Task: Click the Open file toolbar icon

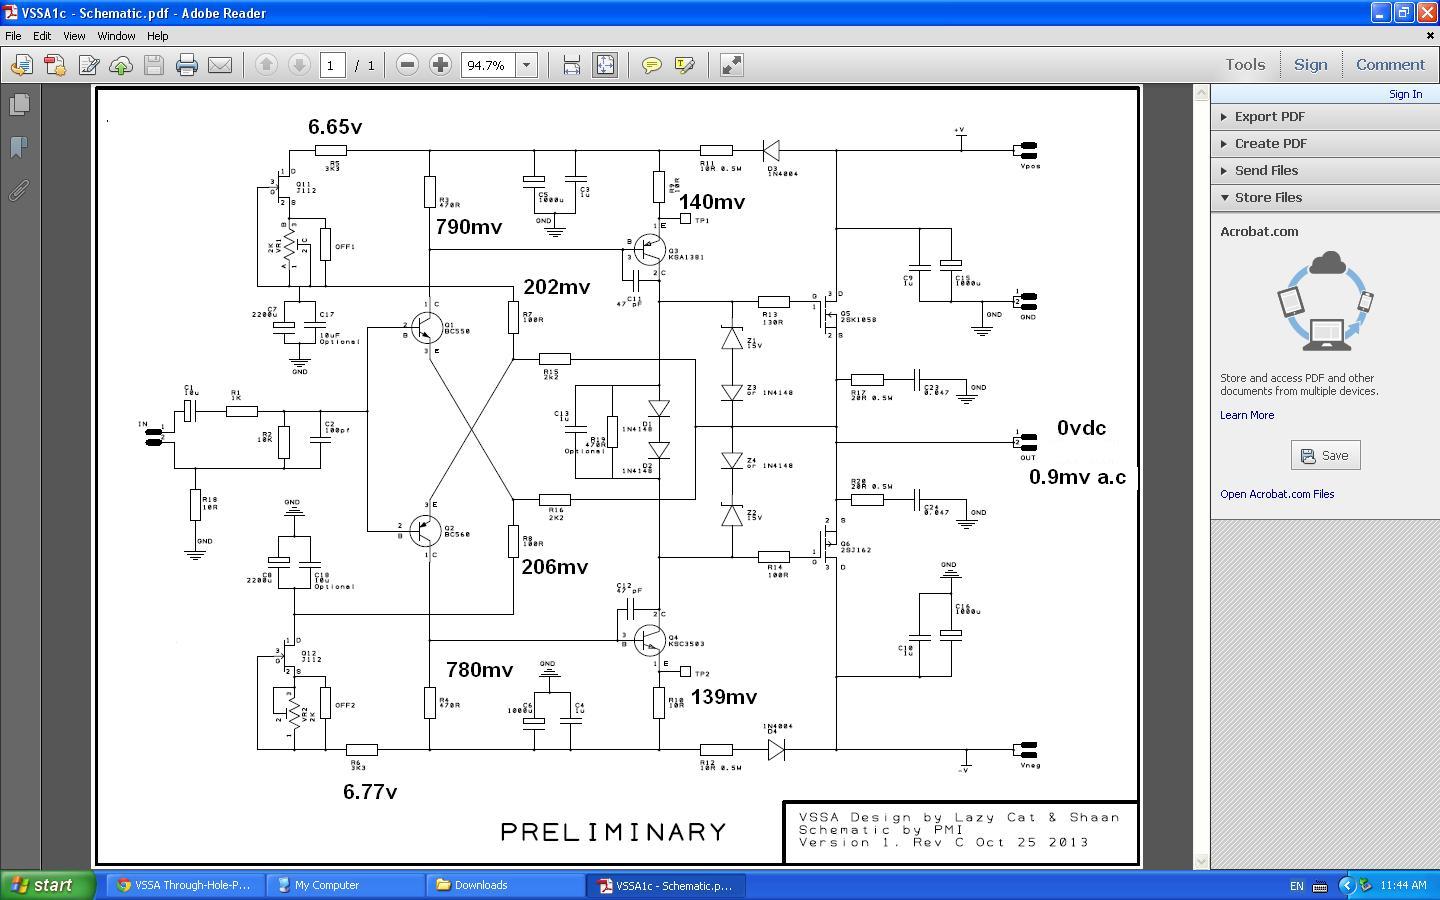Action: click(21, 65)
